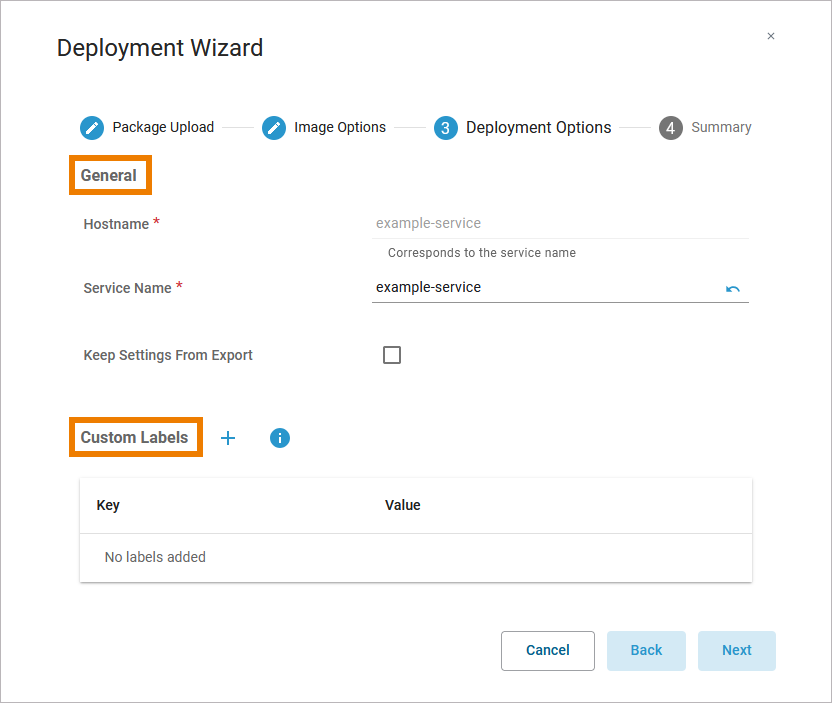Click the Cancel button
The height and width of the screenshot is (703, 832).
(x=548, y=650)
